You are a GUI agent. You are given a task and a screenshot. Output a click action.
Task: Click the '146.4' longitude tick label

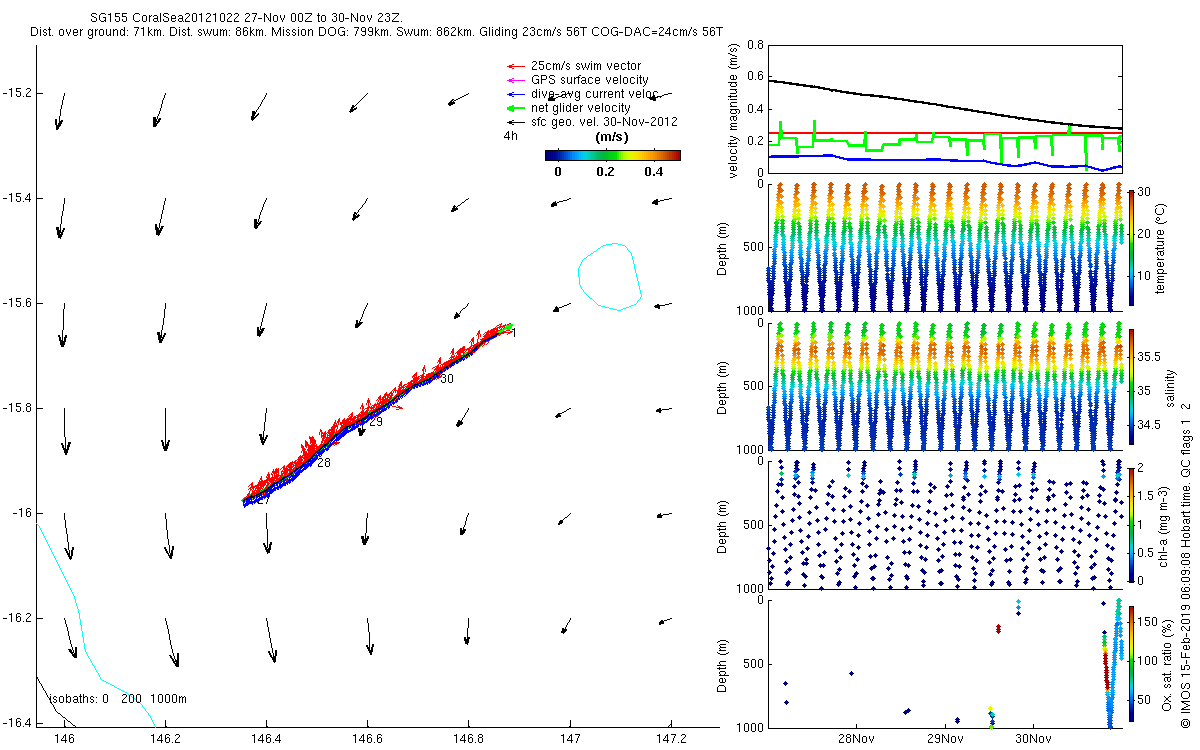tap(266, 738)
